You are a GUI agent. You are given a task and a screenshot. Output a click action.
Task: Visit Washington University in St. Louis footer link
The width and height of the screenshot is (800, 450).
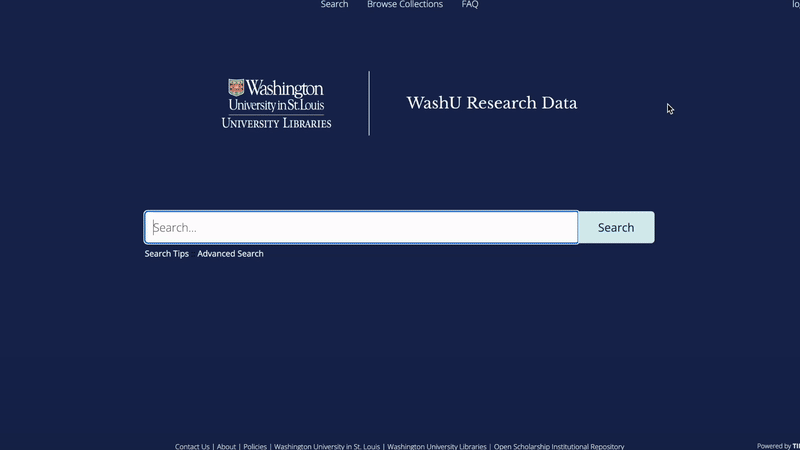(327, 446)
